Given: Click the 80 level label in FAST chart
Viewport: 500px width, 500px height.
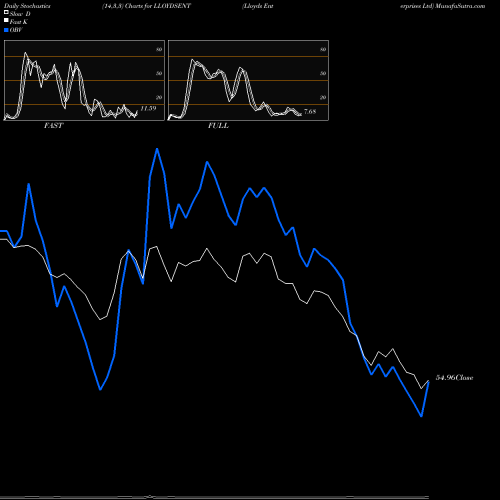Looking at the screenshot, I should point(159,49).
